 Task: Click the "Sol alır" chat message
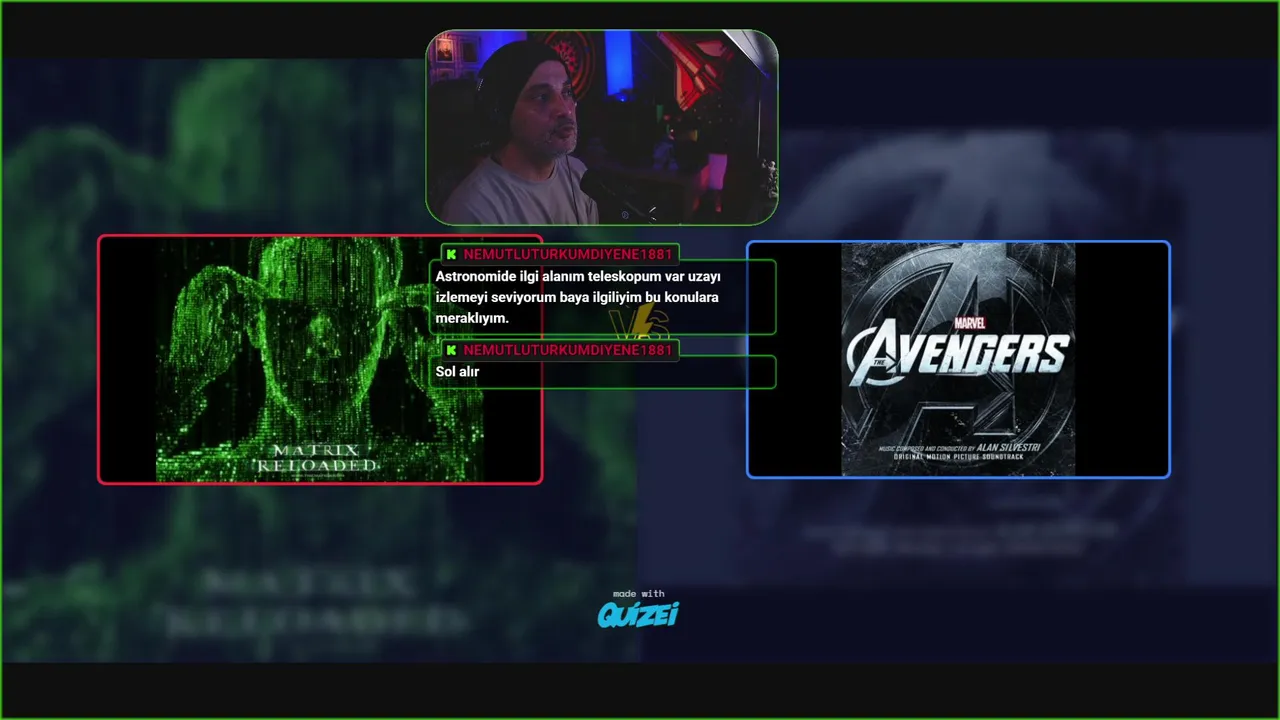tap(603, 372)
